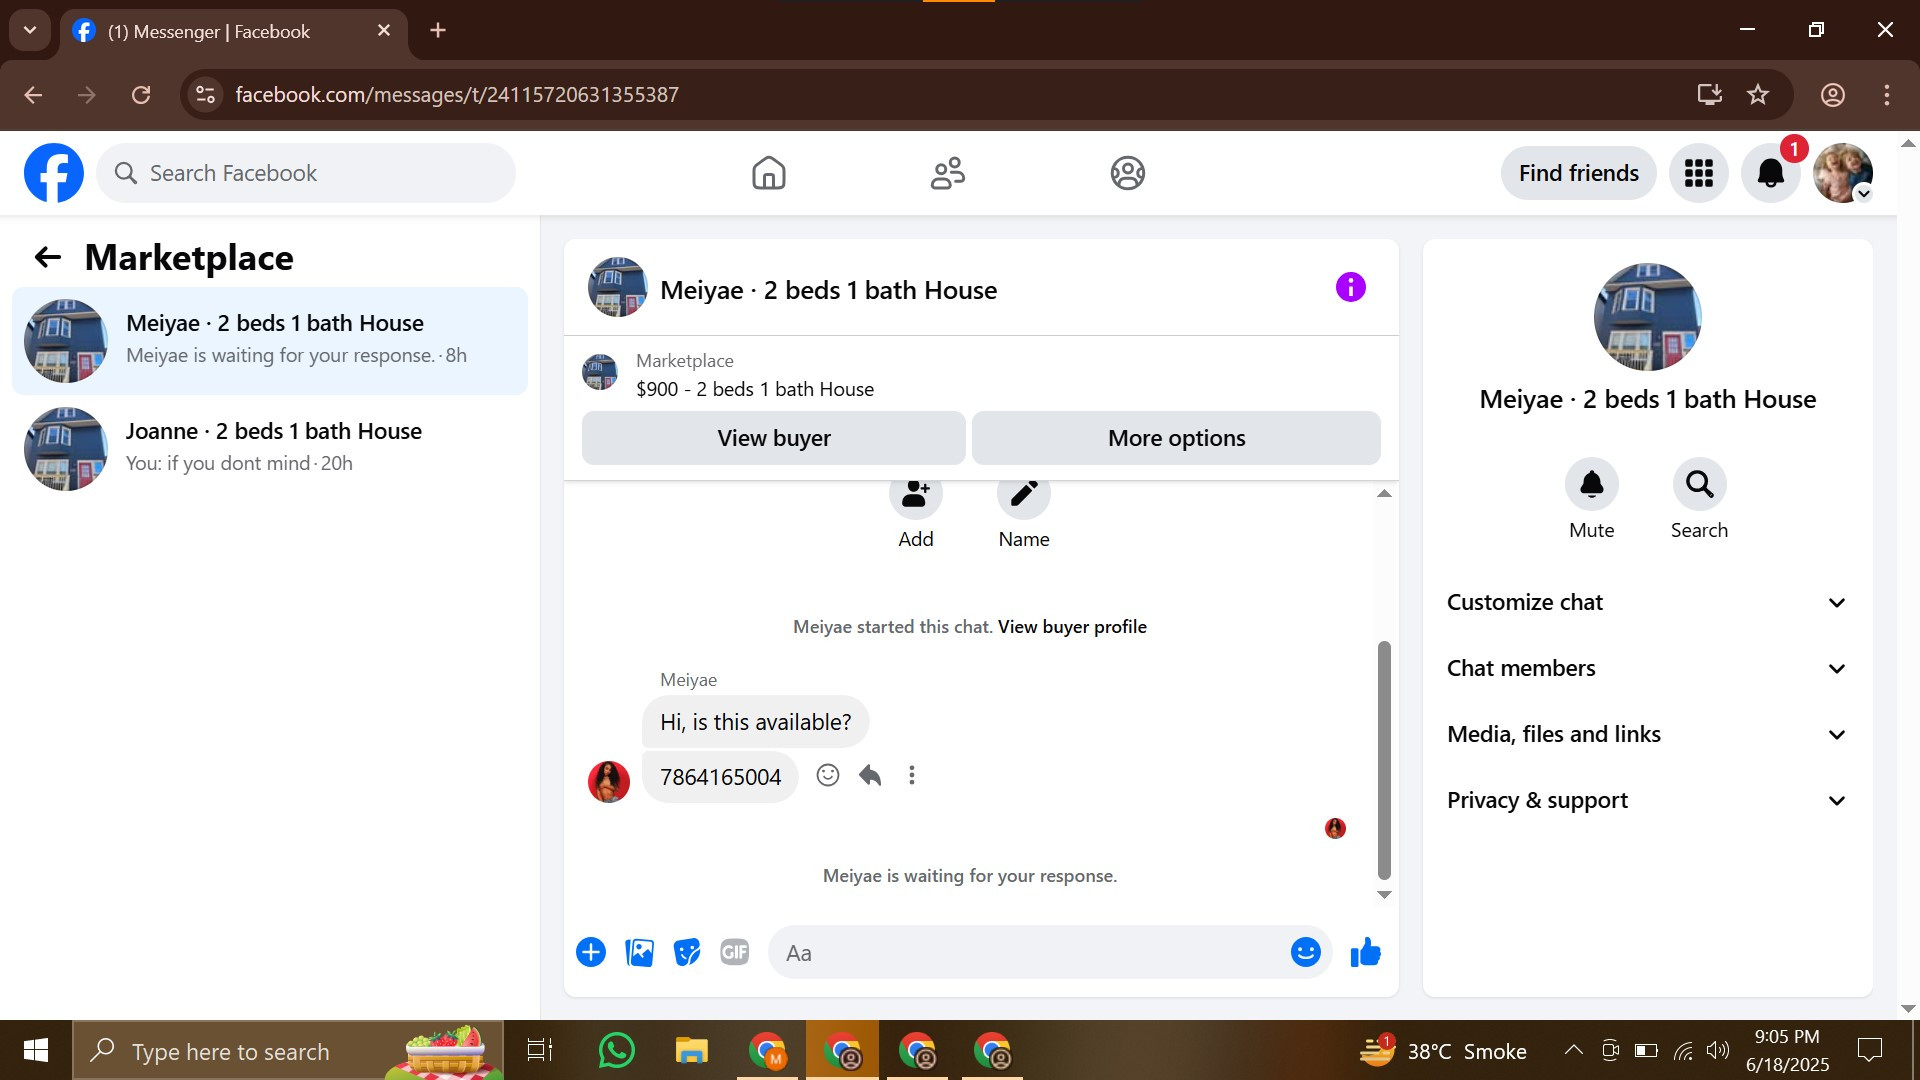1920x1080 pixels.
Task: Open the Windows notification center
Action: pyautogui.click(x=1869, y=1050)
